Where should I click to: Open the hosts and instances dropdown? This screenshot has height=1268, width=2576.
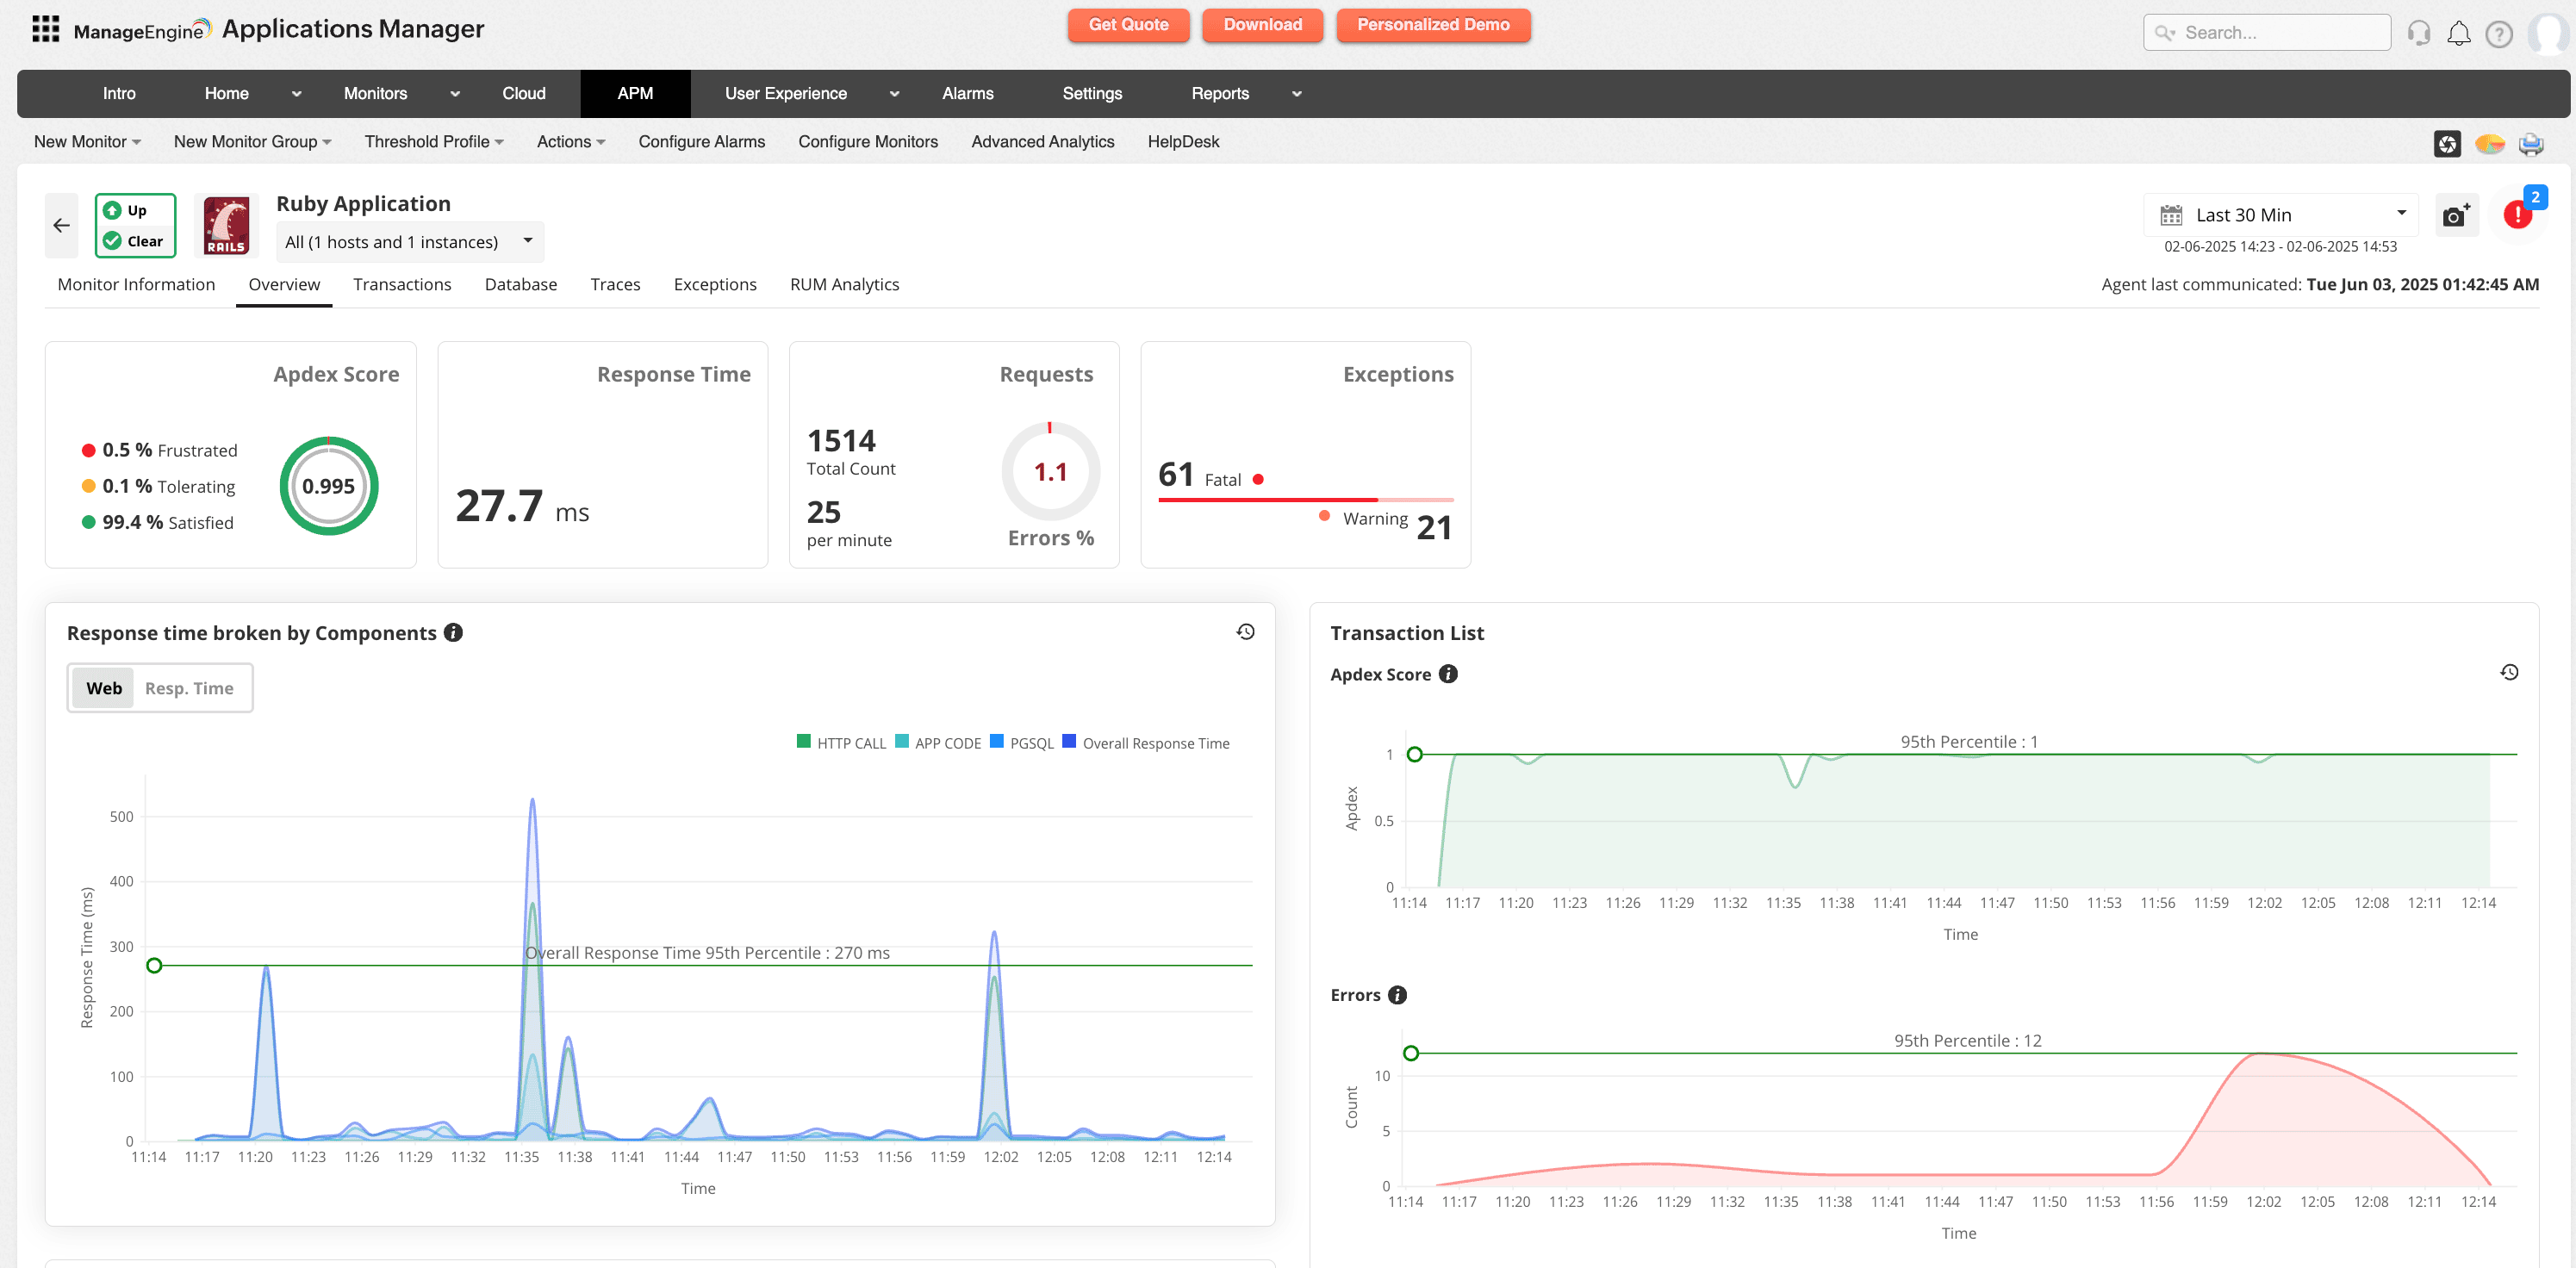pyautogui.click(x=410, y=241)
